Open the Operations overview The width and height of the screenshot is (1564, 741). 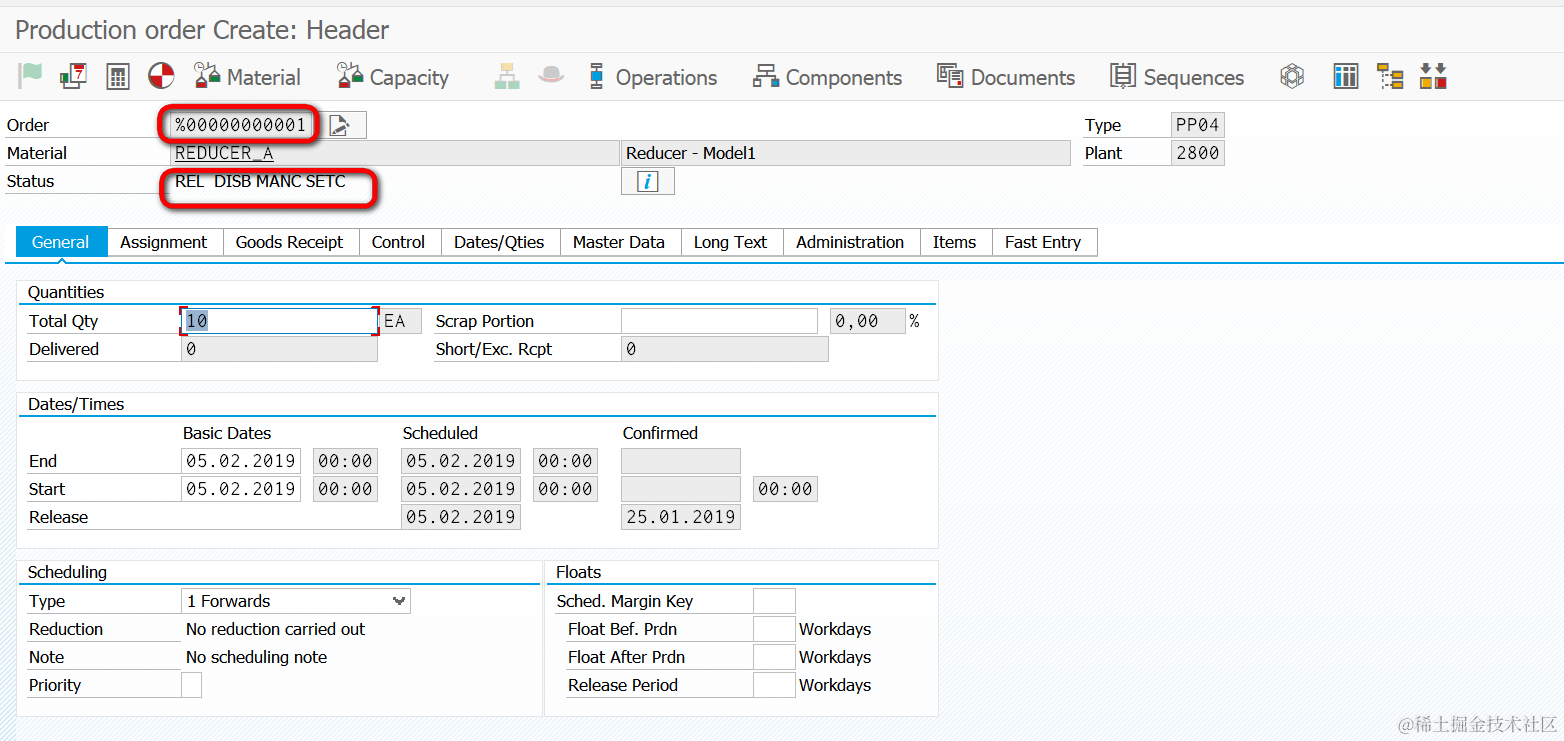point(652,77)
